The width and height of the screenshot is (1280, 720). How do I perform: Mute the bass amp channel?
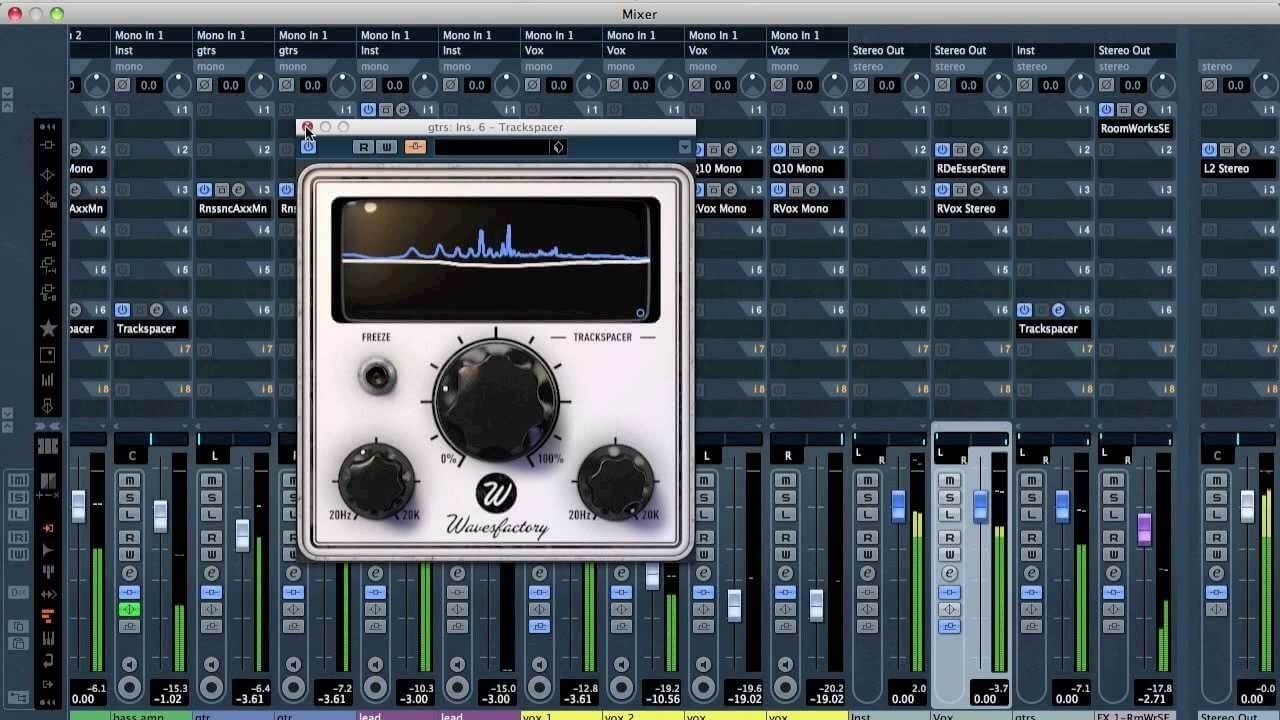[x=129, y=480]
